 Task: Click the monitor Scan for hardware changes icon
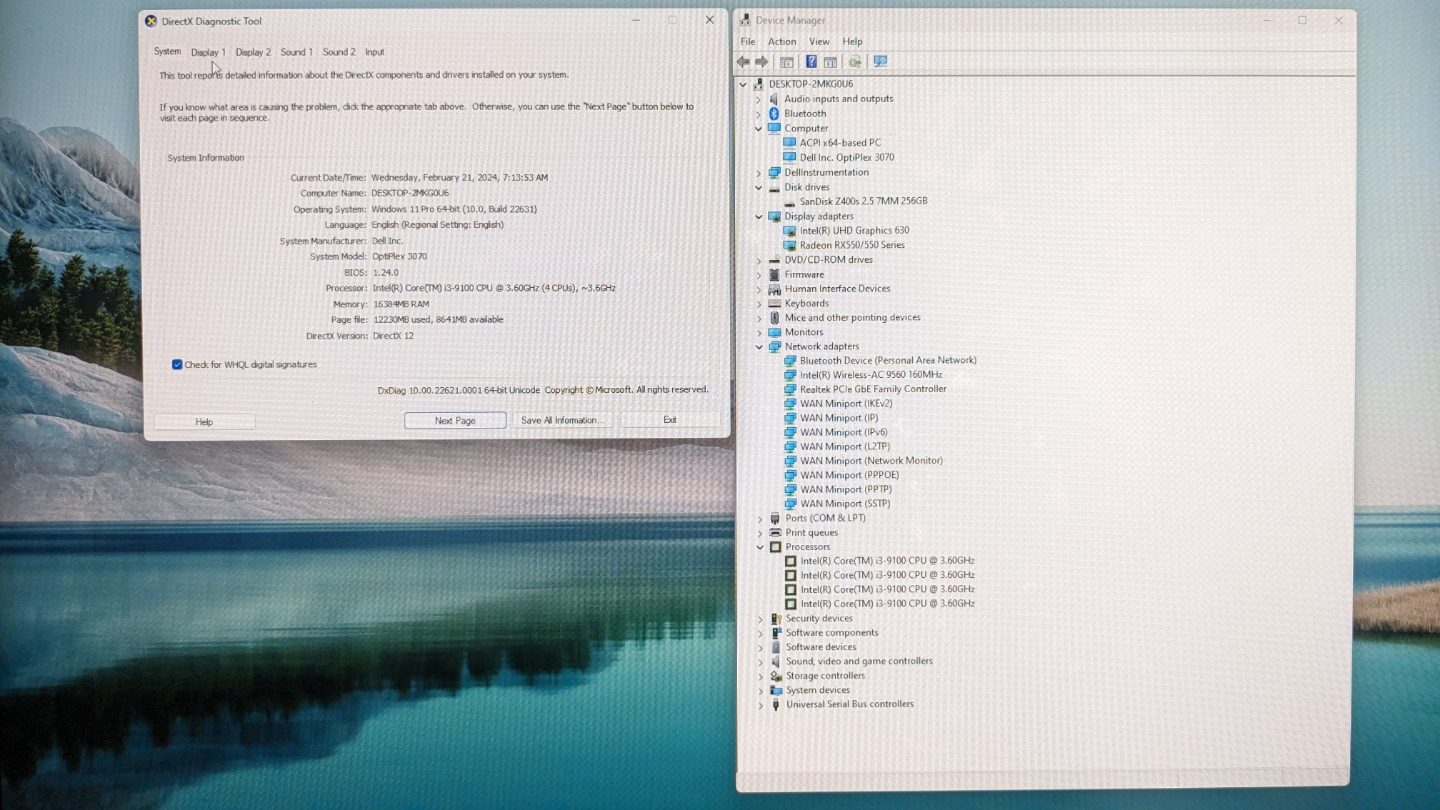[x=880, y=62]
